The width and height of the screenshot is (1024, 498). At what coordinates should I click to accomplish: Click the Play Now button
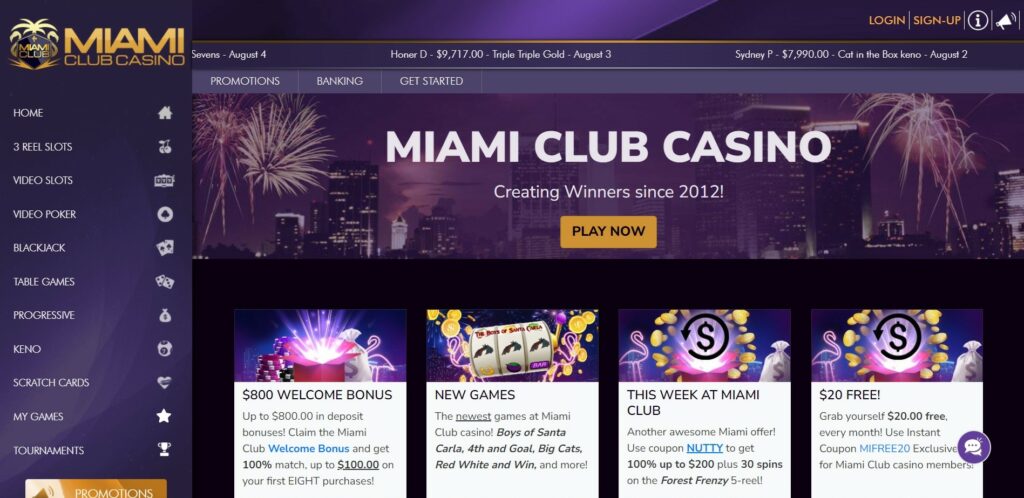608,231
